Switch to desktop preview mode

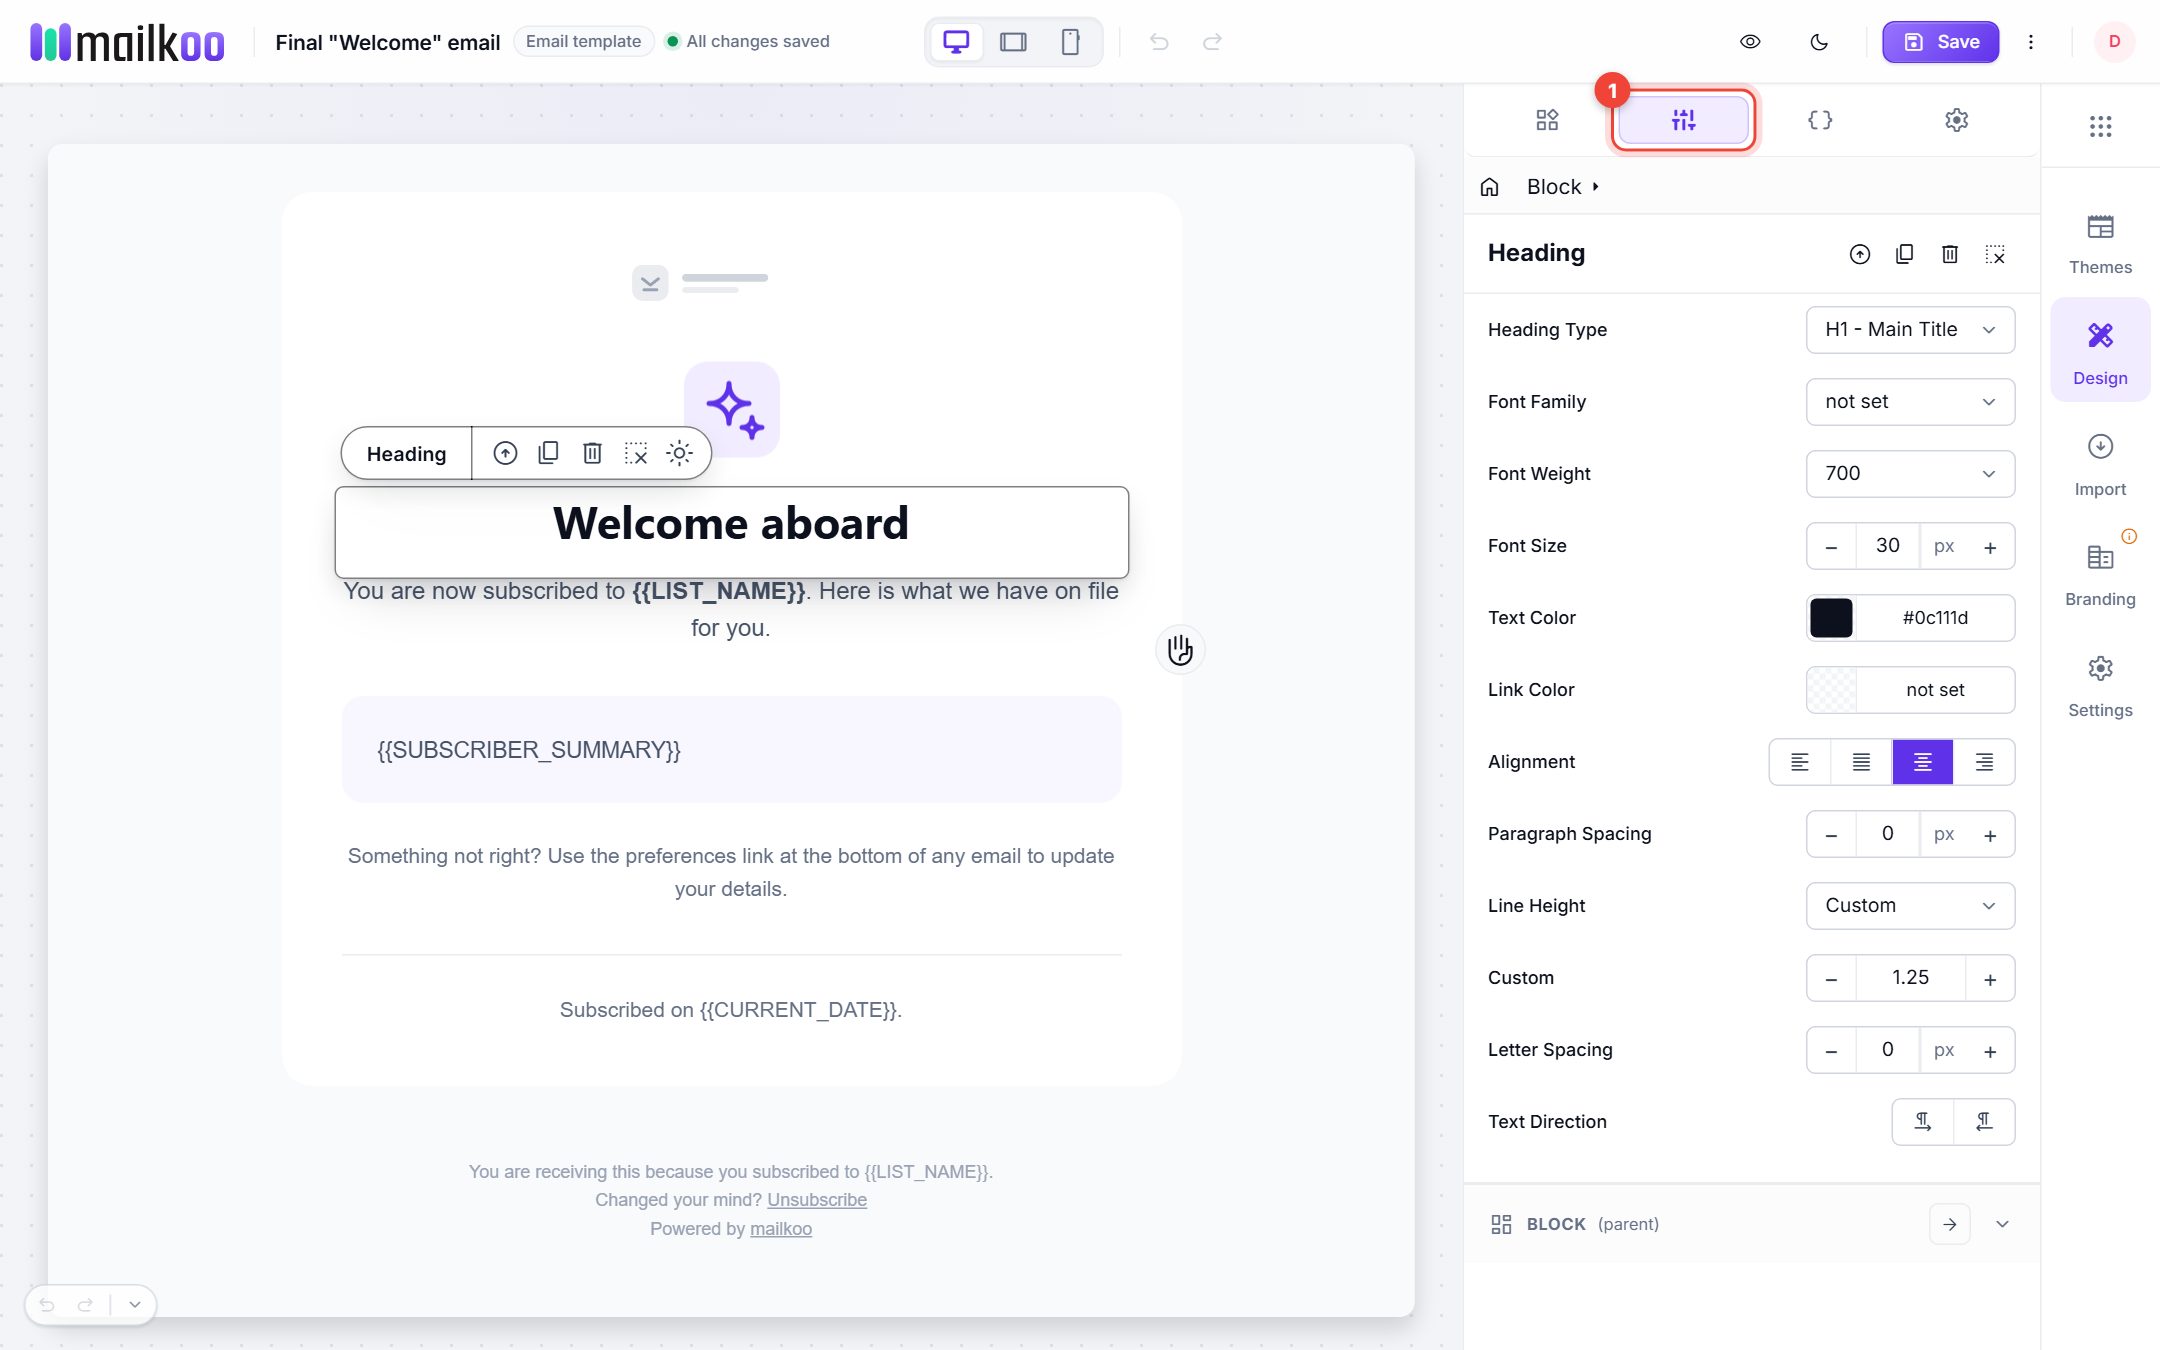point(956,42)
